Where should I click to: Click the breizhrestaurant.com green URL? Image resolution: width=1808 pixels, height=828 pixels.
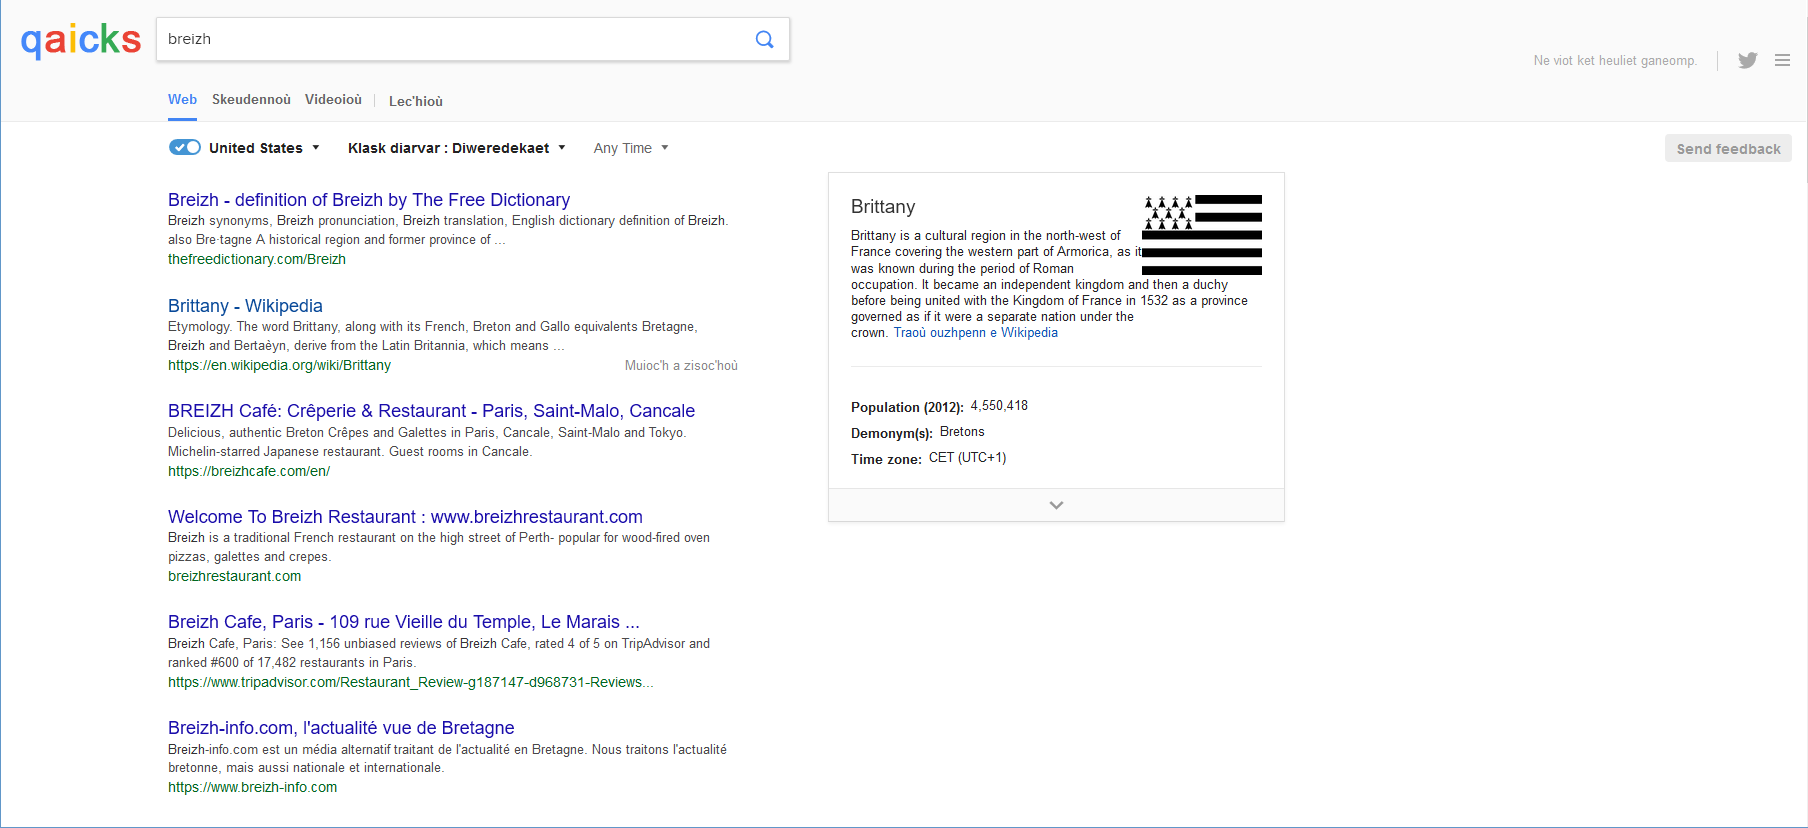coord(234,576)
